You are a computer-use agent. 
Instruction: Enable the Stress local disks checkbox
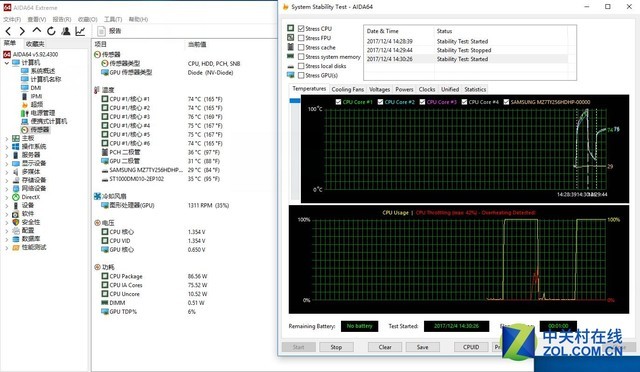[x=301, y=66]
